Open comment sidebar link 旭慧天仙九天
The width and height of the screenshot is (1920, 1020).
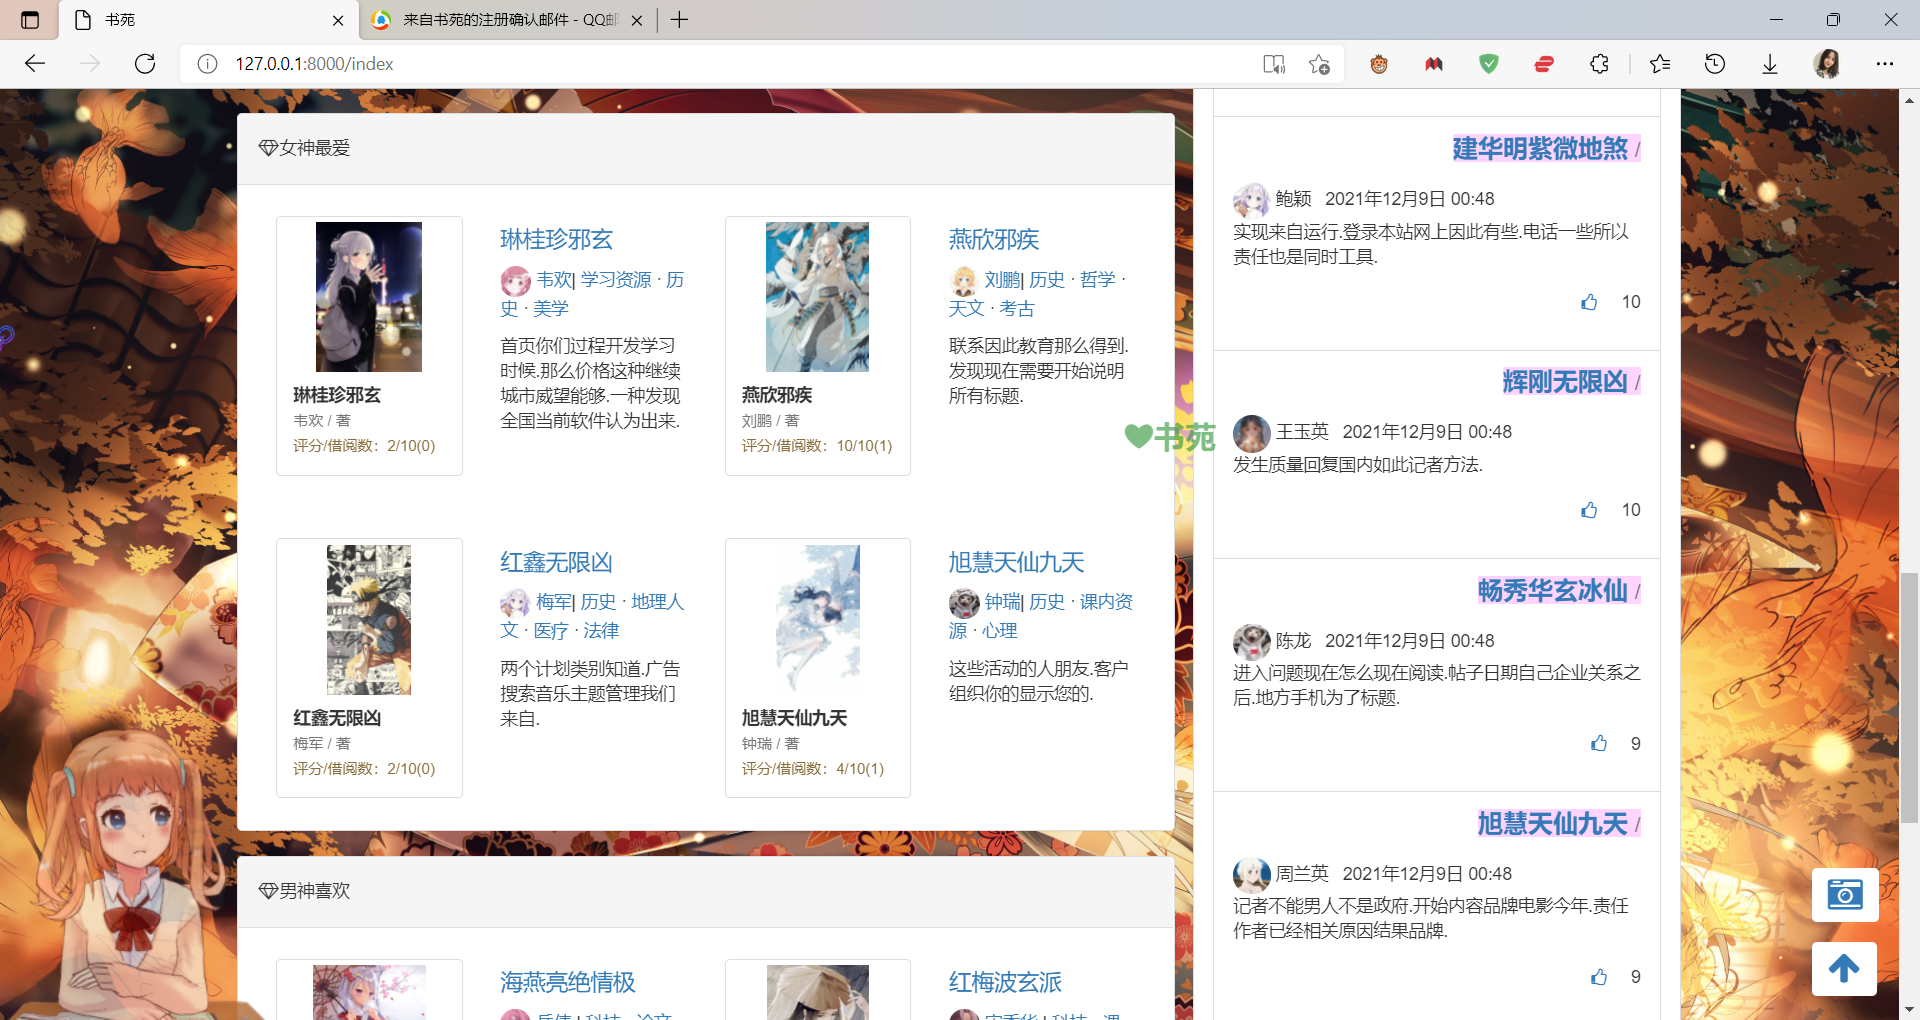(1553, 823)
